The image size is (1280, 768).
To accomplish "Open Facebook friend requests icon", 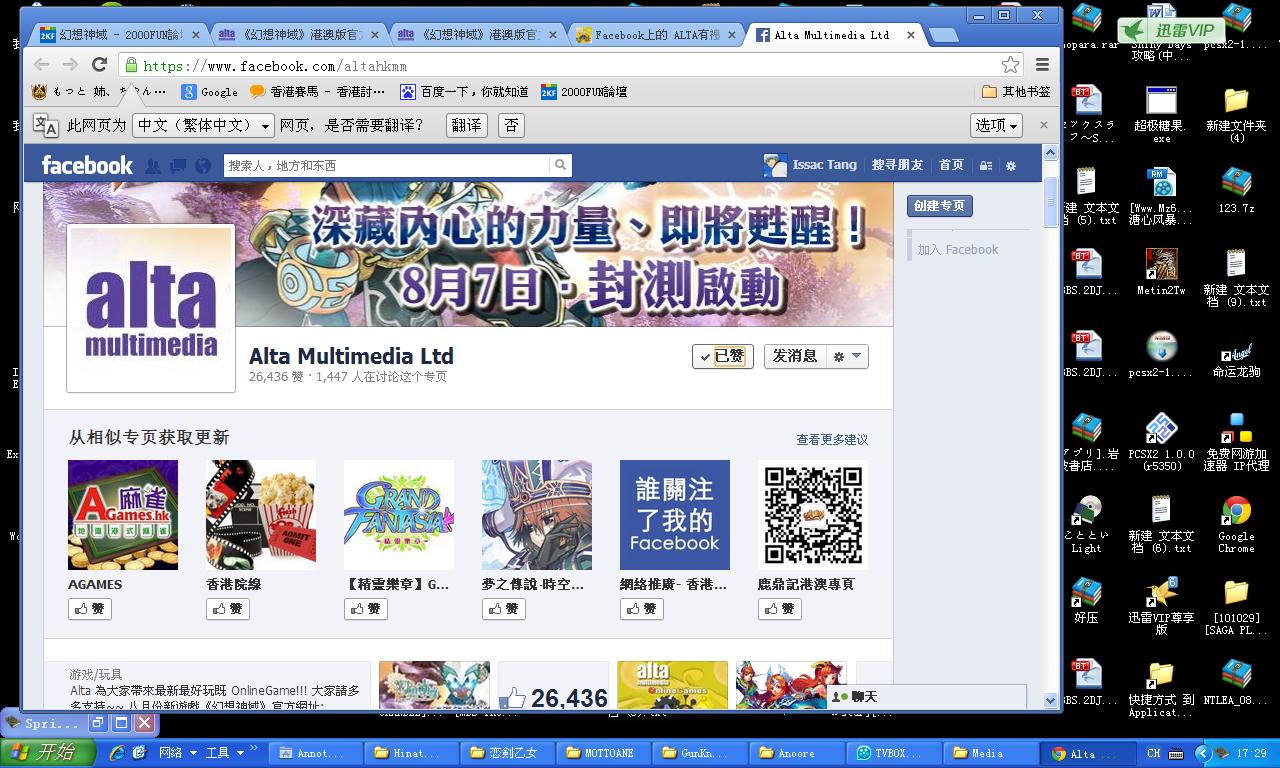I will point(153,166).
